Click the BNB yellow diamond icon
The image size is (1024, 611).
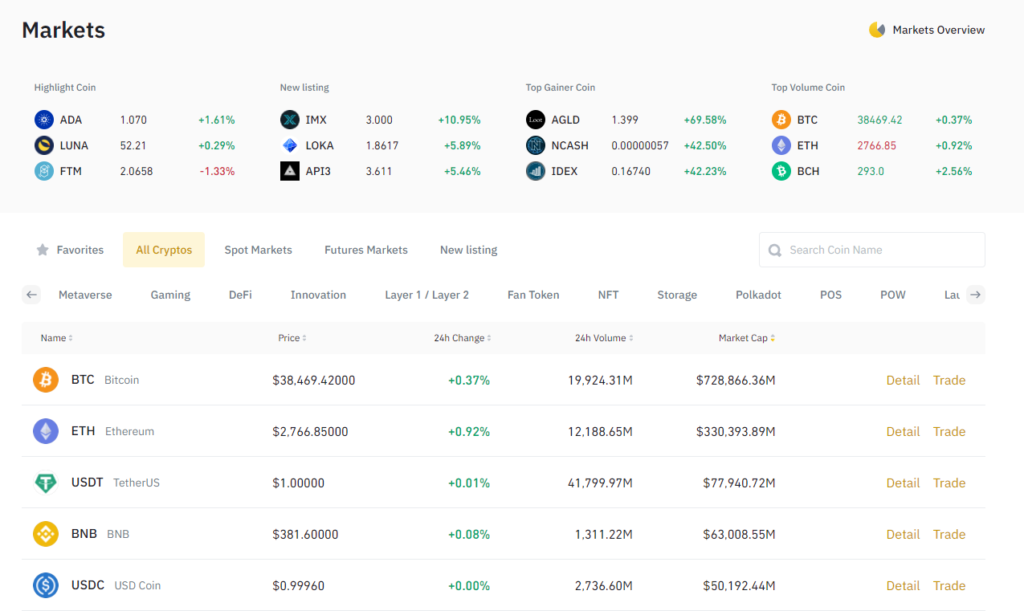pyautogui.click(x=47, y=534)
